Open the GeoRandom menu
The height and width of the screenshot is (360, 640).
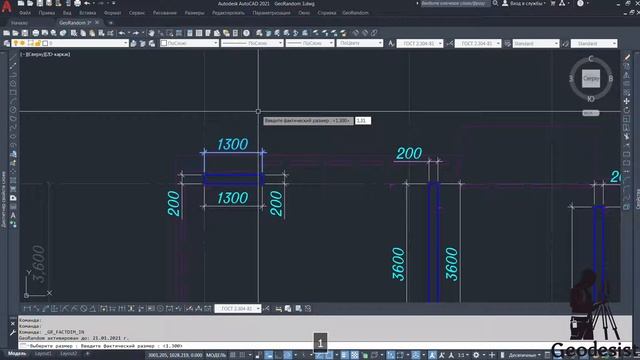click(x=356, y=13)
